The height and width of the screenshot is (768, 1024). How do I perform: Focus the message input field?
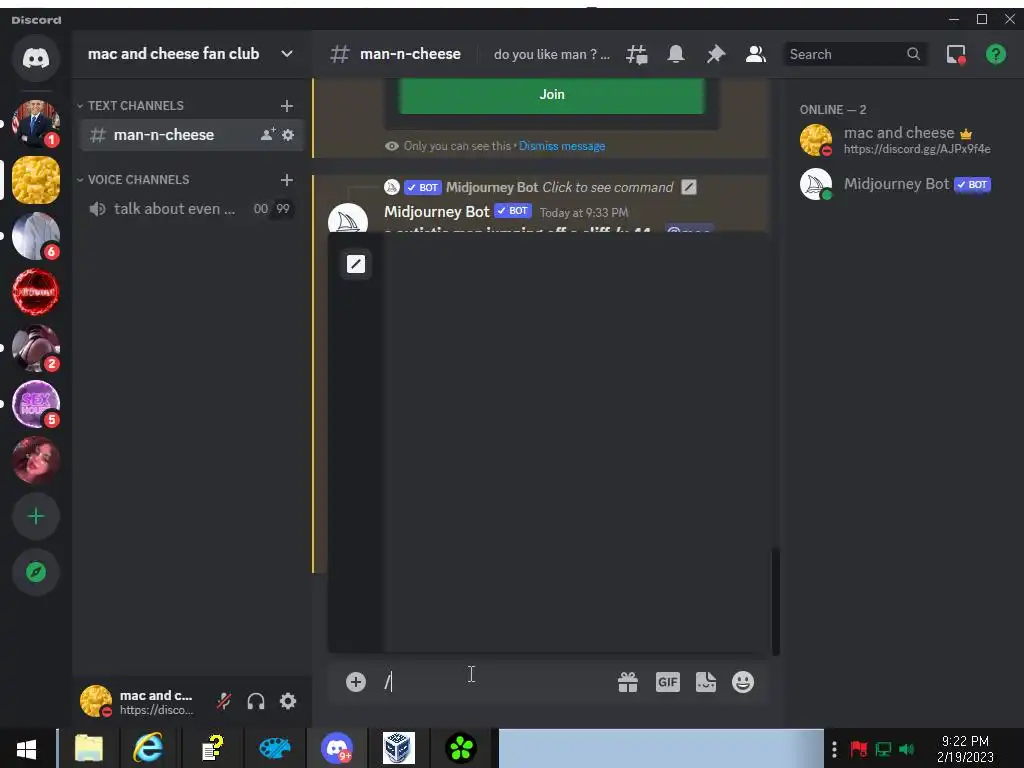pyautogui.click(x=496, y=682)
